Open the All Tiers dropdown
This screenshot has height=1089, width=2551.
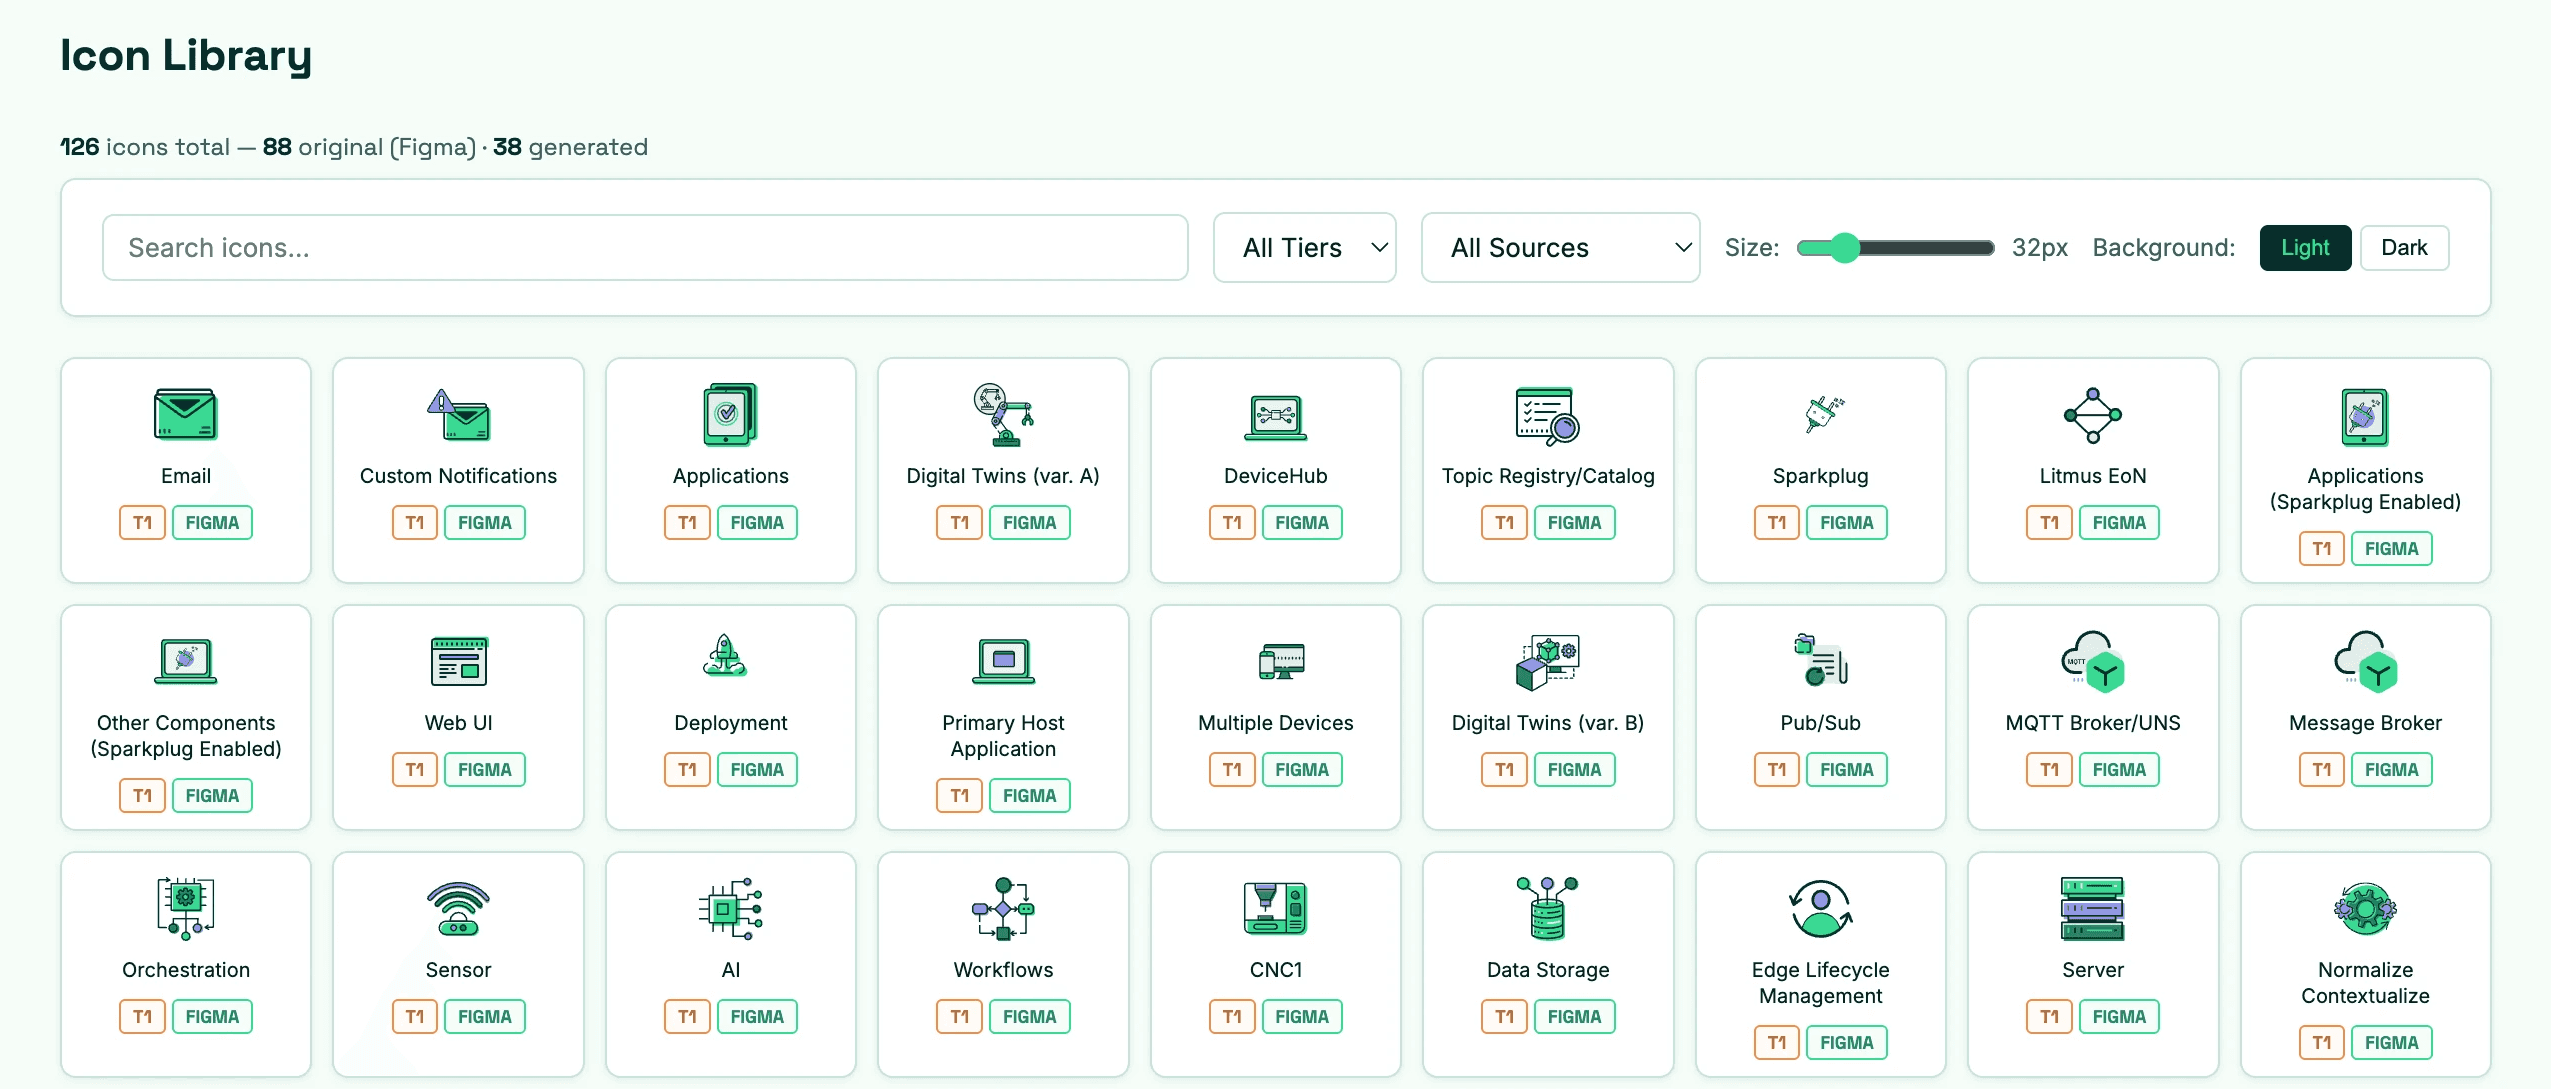1304,248
